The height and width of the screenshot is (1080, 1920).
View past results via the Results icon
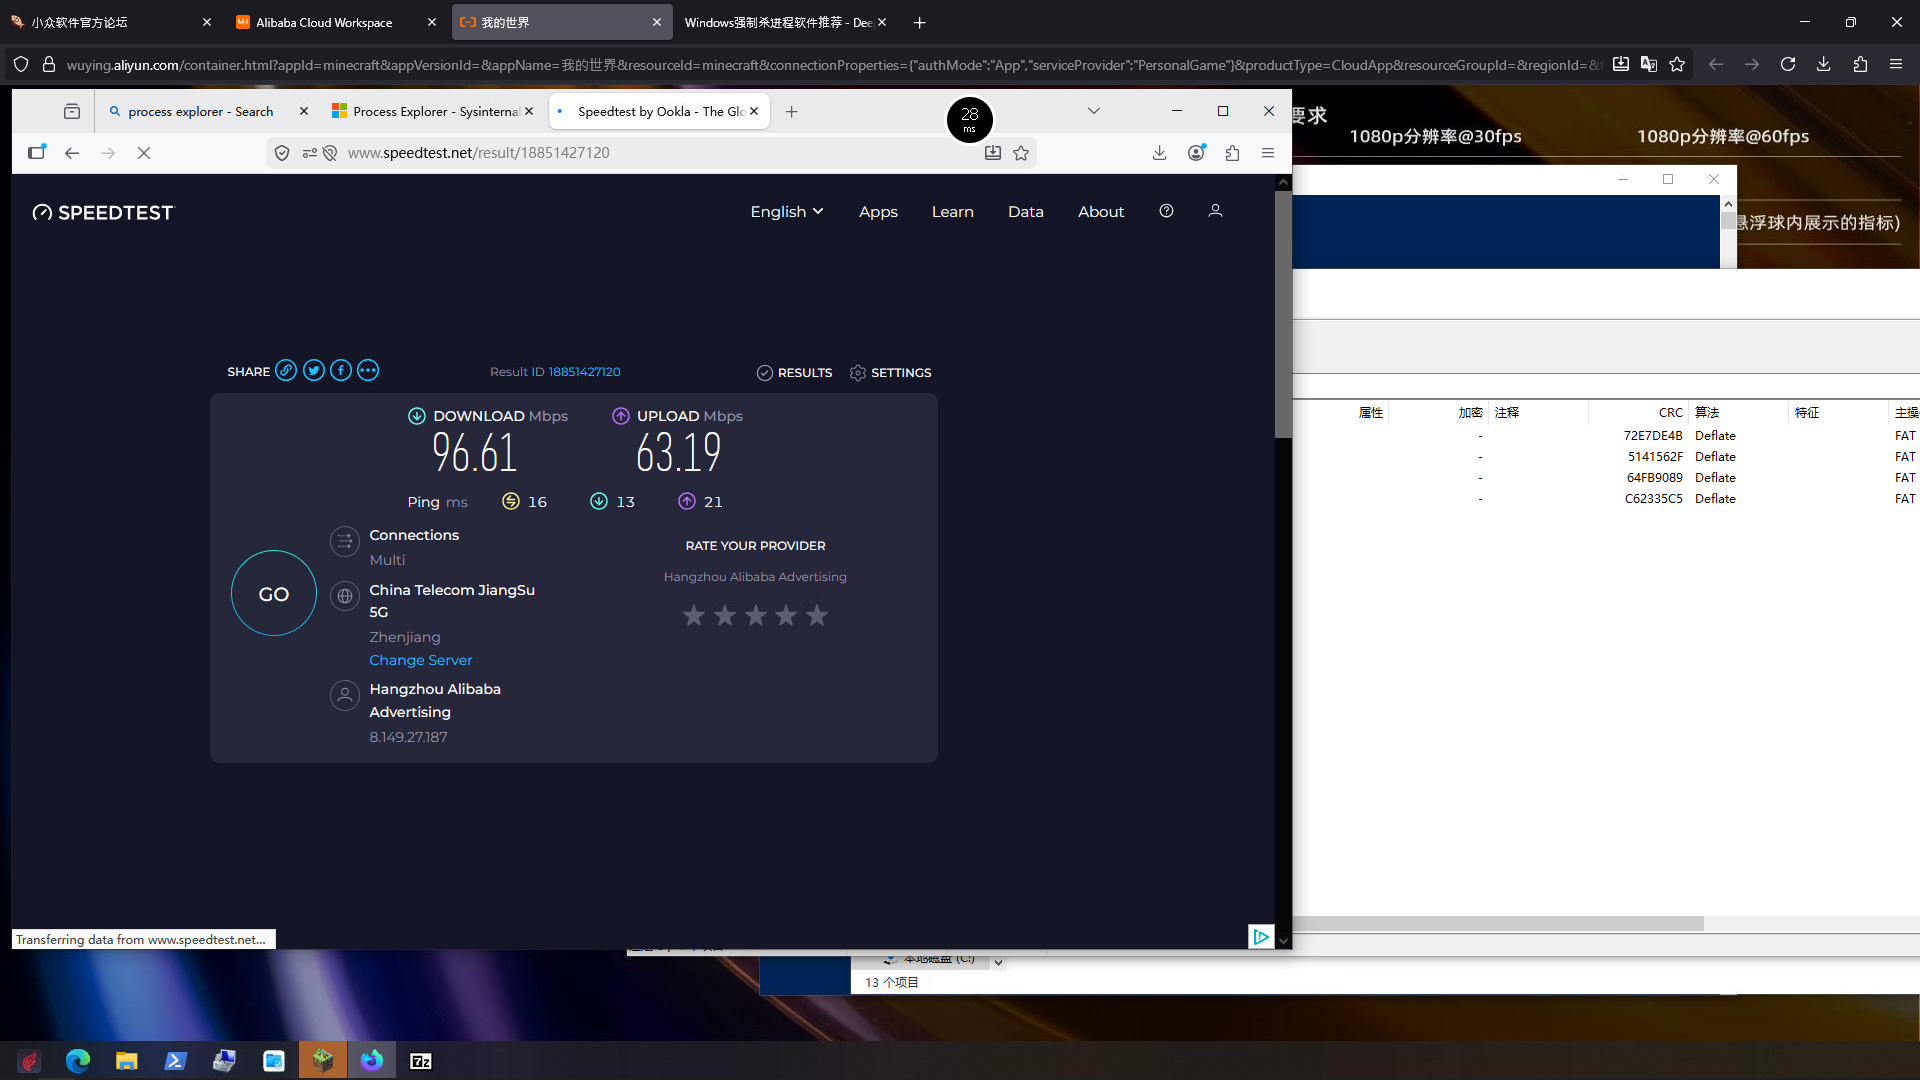click(765, 372)
